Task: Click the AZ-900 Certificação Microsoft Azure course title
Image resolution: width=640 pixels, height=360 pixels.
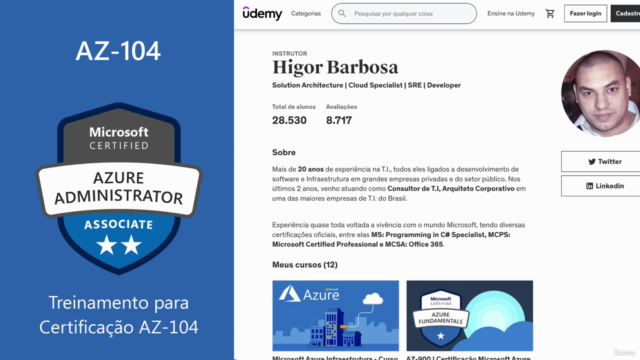Action: (x=468, y=358)
